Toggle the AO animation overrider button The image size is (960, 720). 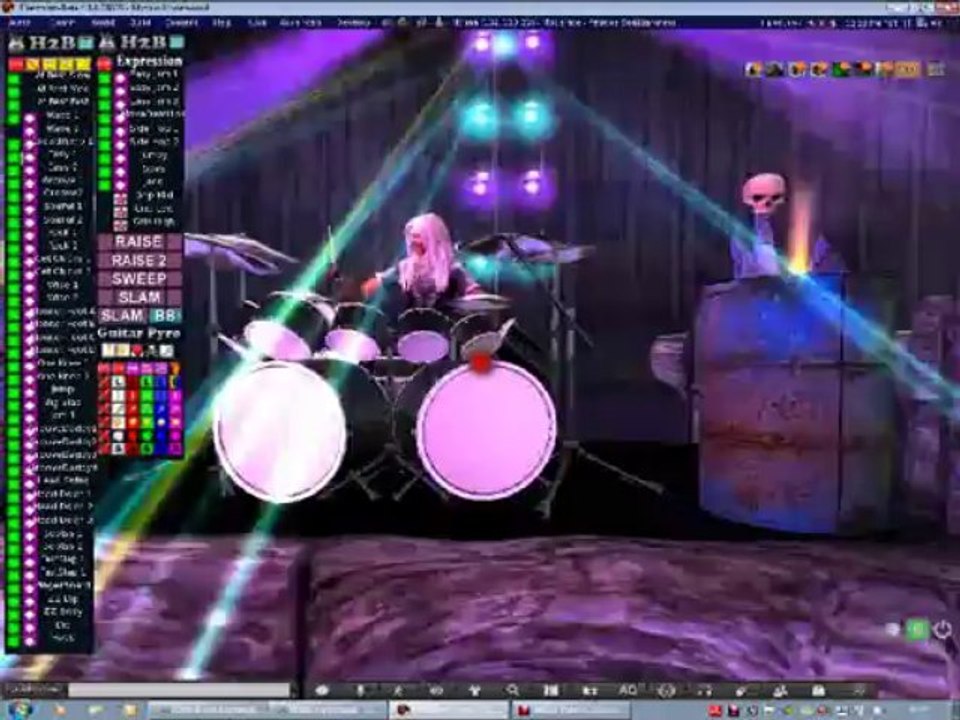pyautogui.click(x=628, y=690)
